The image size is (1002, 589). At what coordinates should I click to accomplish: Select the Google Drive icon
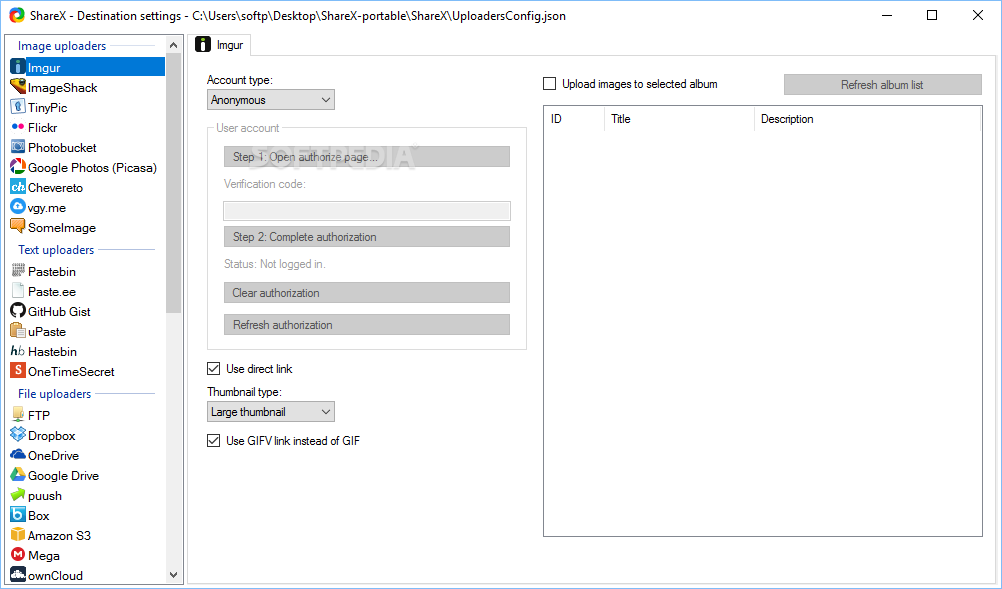(18, 475)
